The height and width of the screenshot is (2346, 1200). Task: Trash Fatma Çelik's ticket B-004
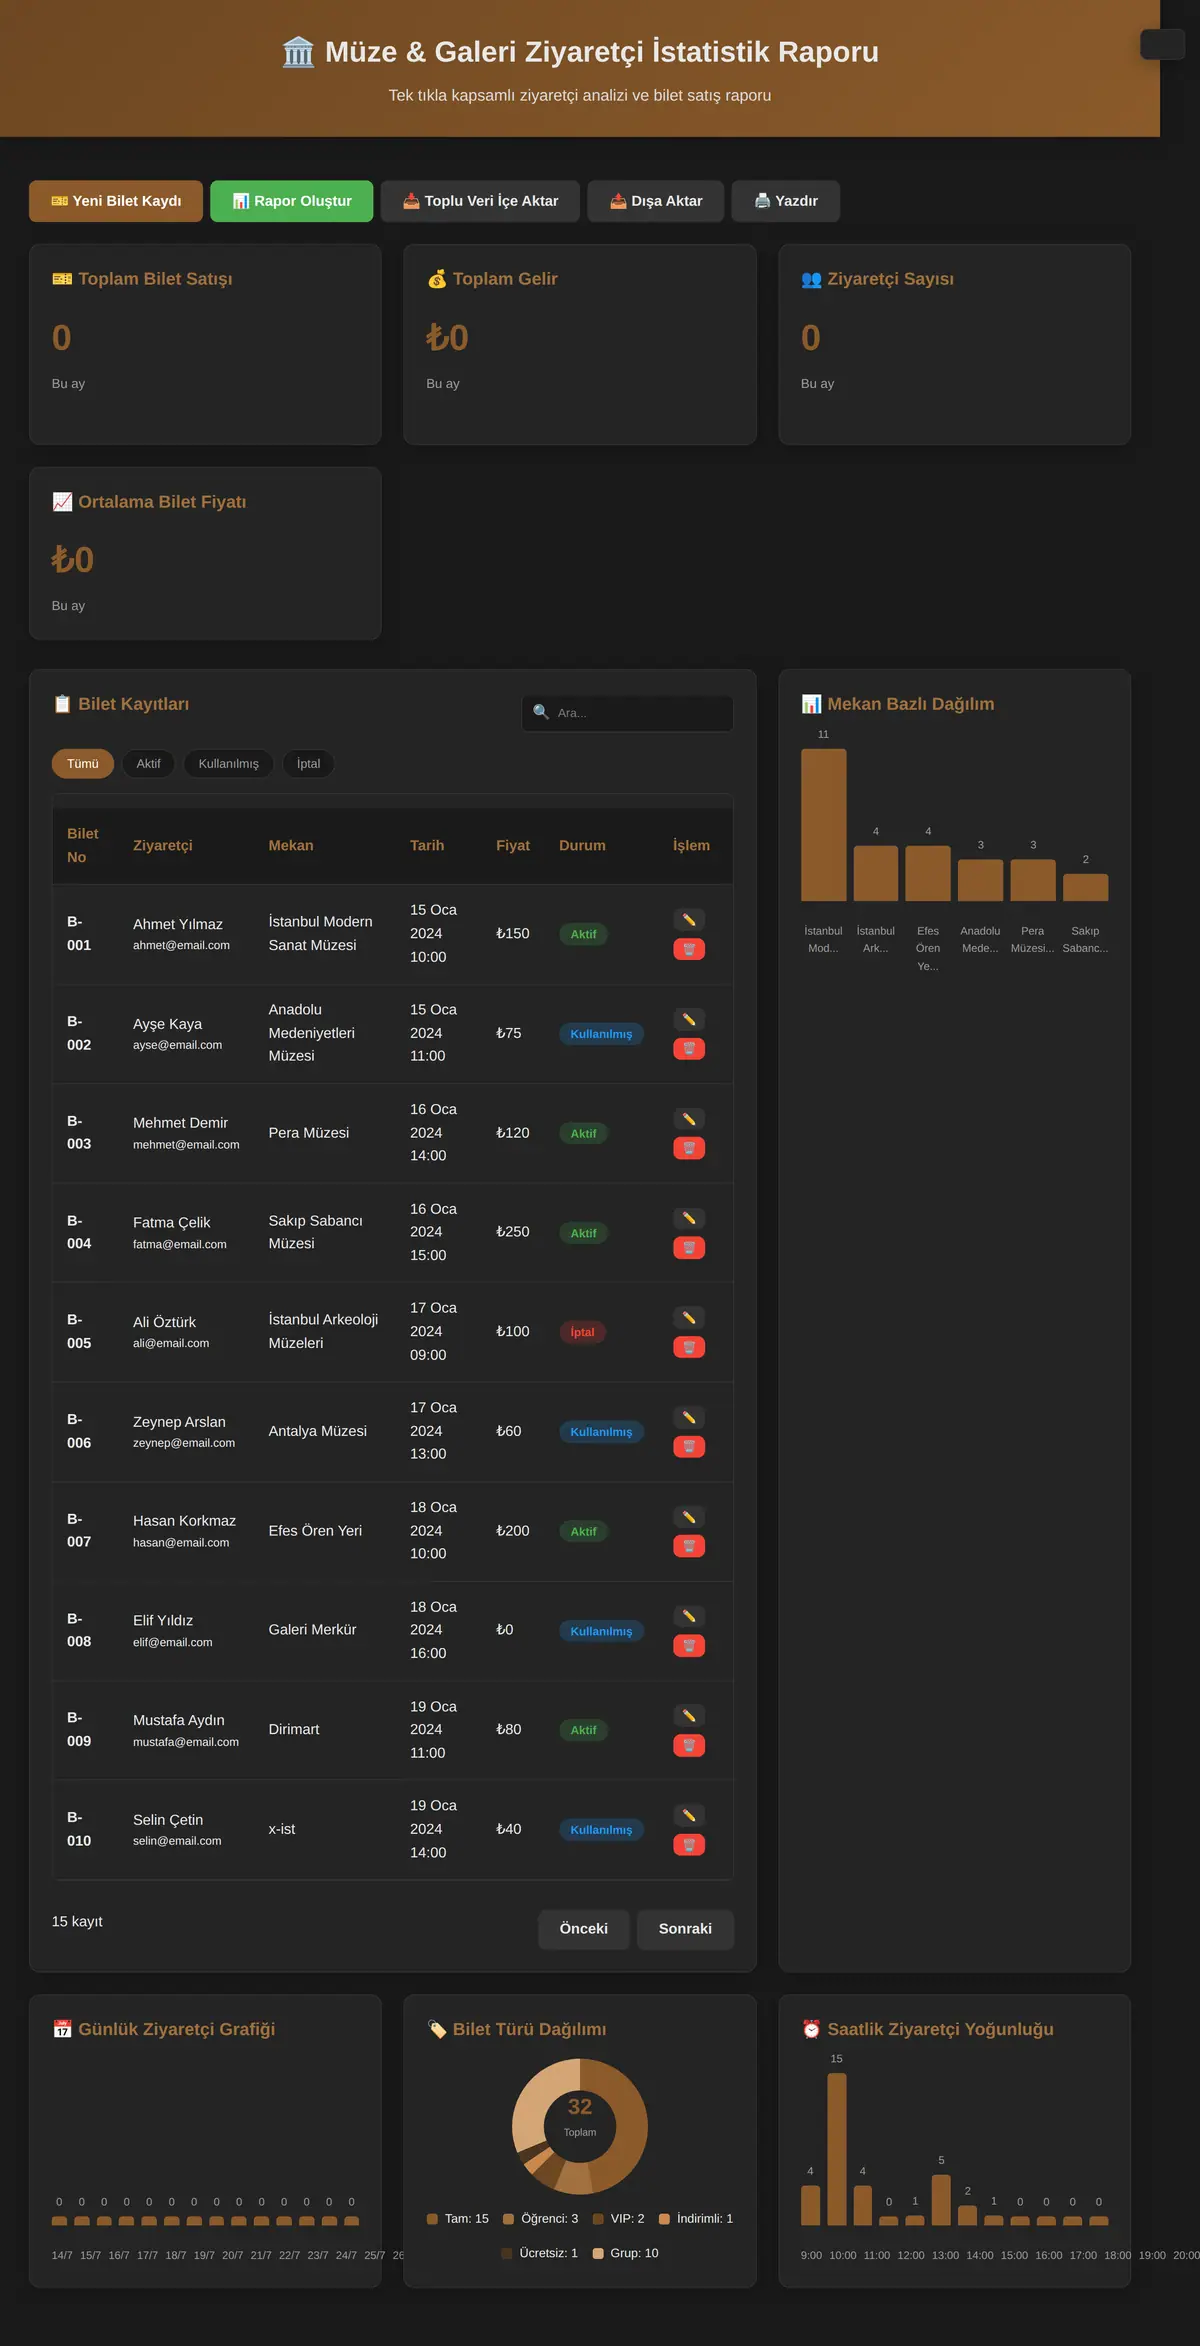[x=689, y=1247]
